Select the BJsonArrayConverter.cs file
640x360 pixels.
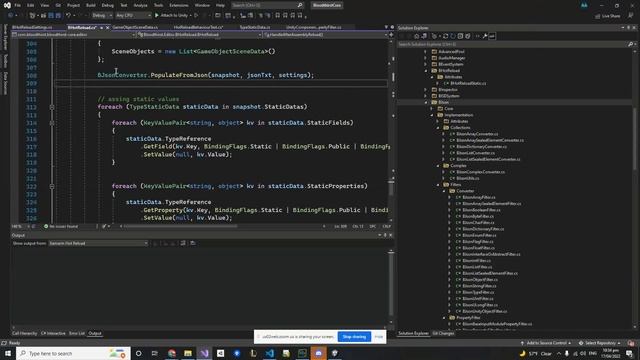click(x=477, y=134)
